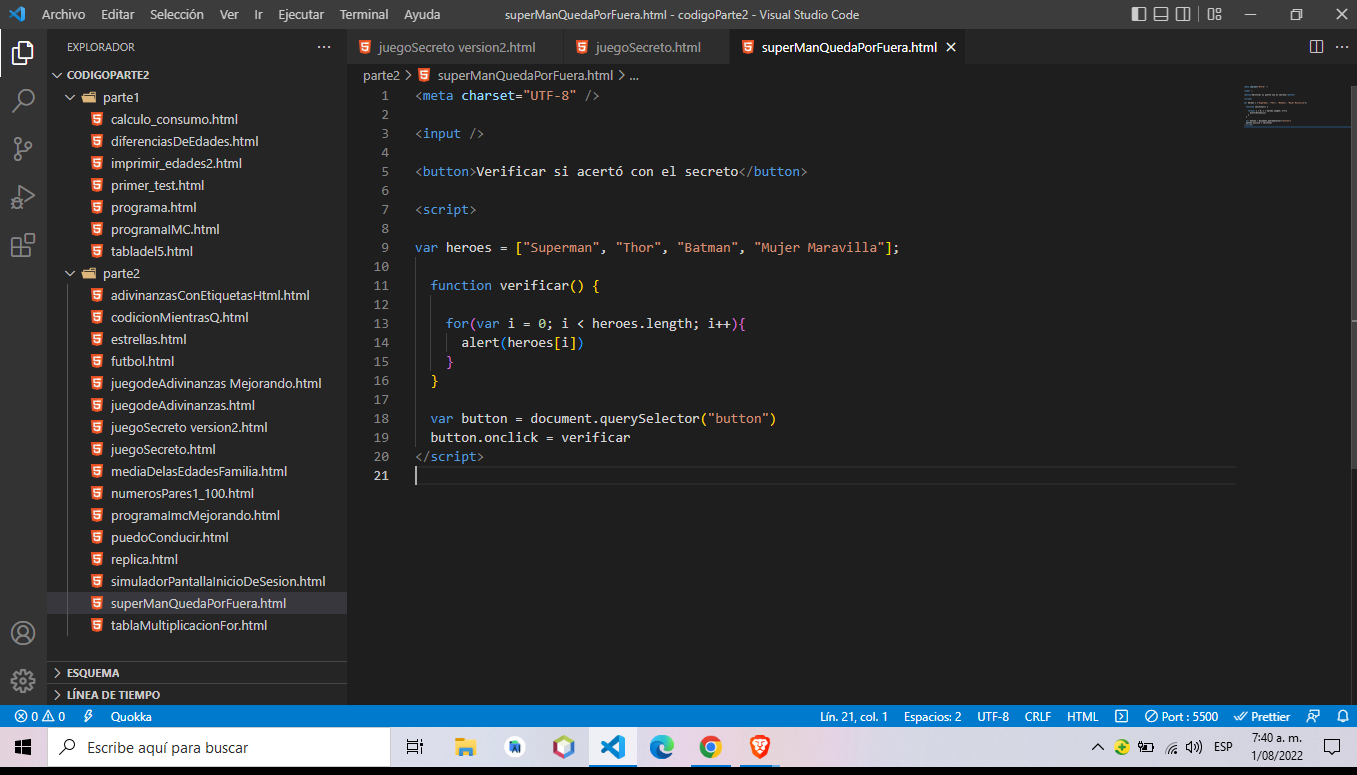
Task: Open the Ayuda menu
Action: 422,15
